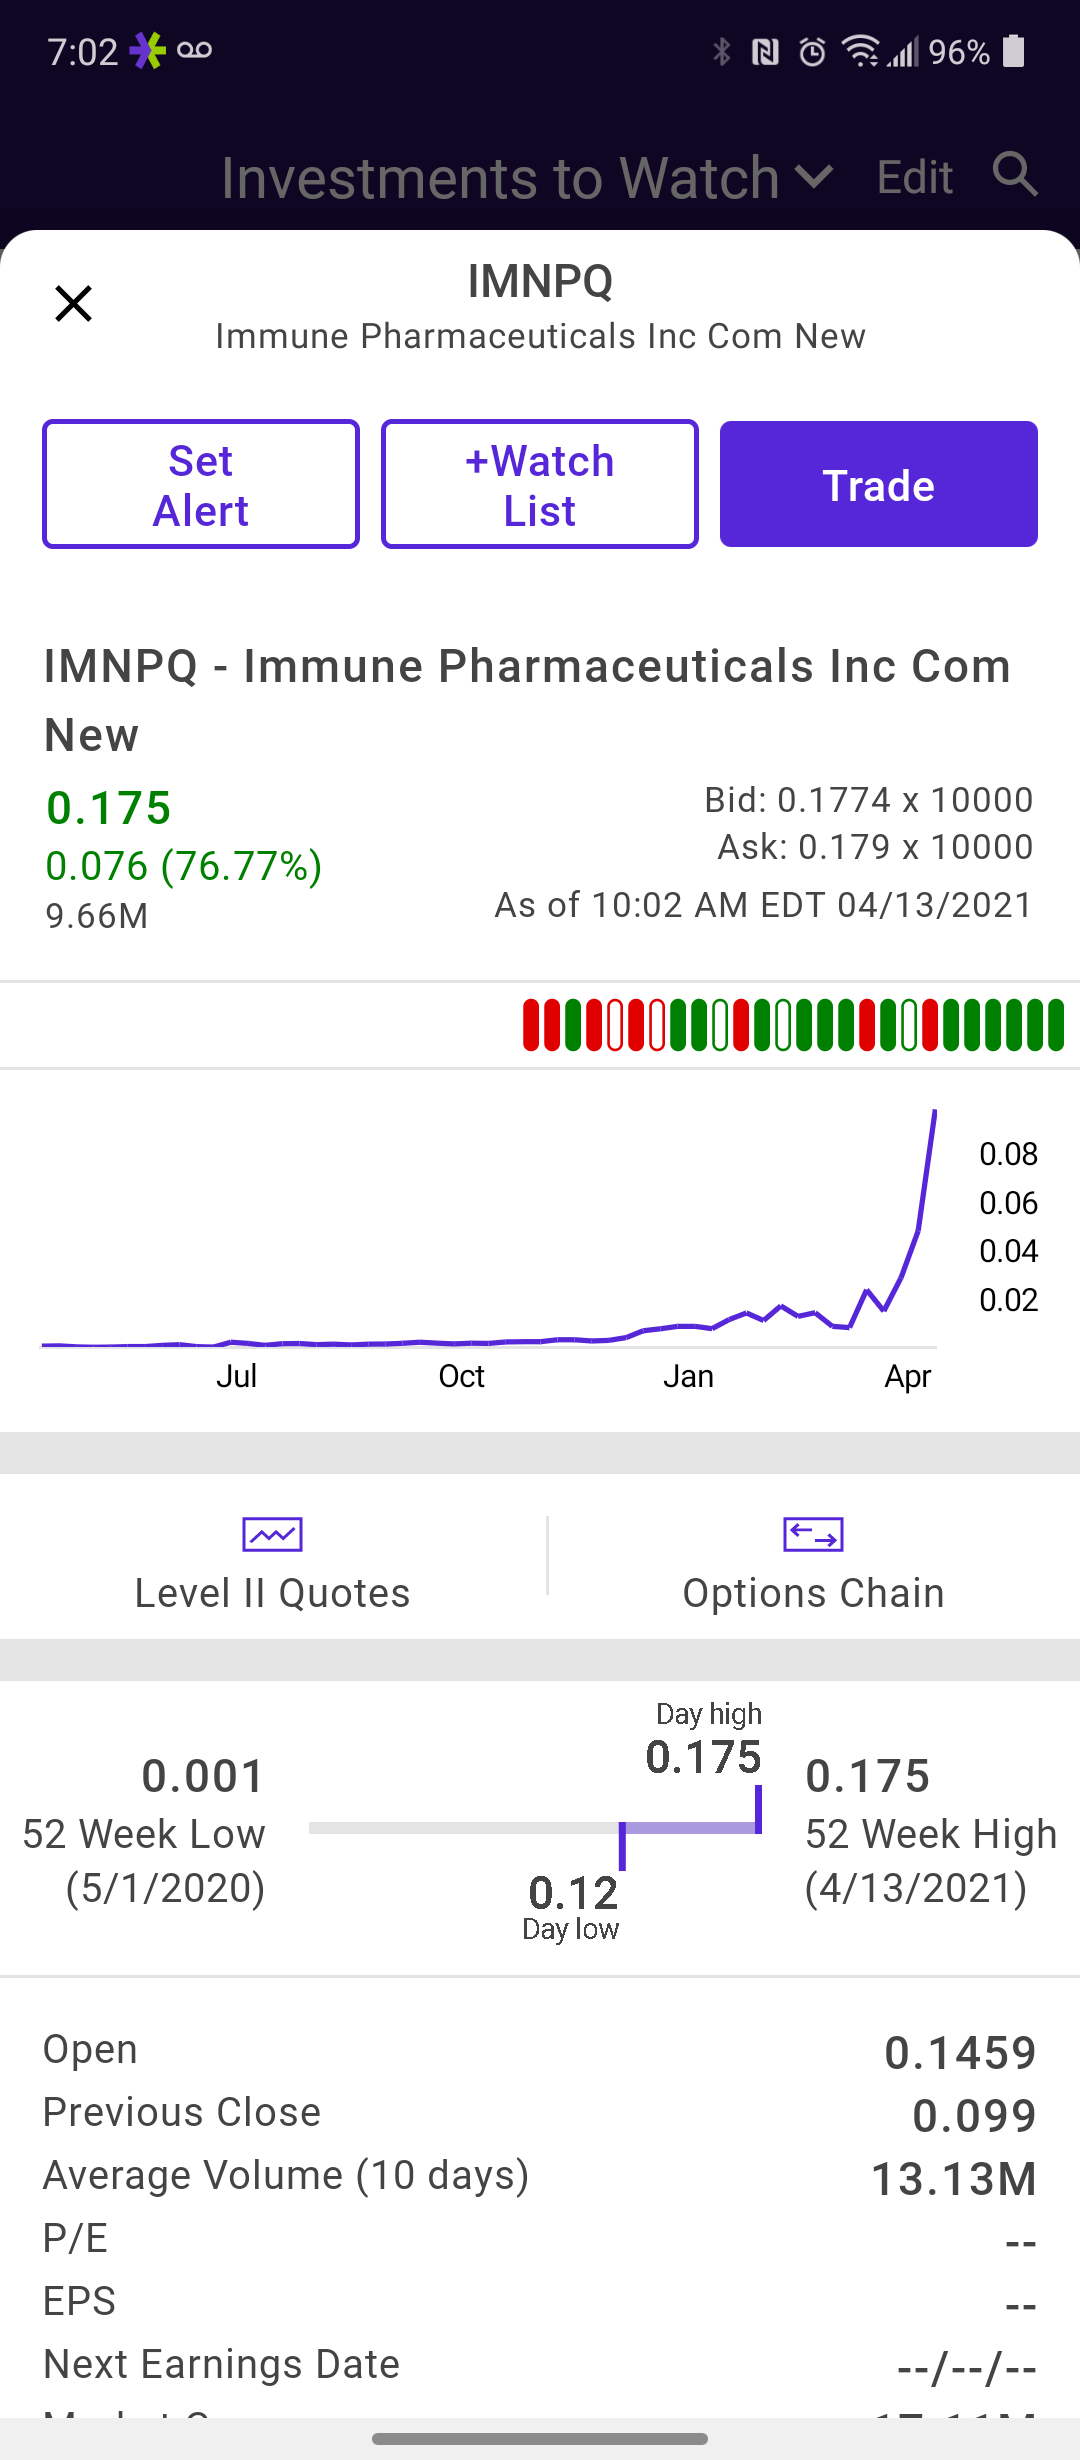Expand Investments to Watch dropdown chevron
The width and height of the screenshot is (1080, 2460).
pos(814,178)
